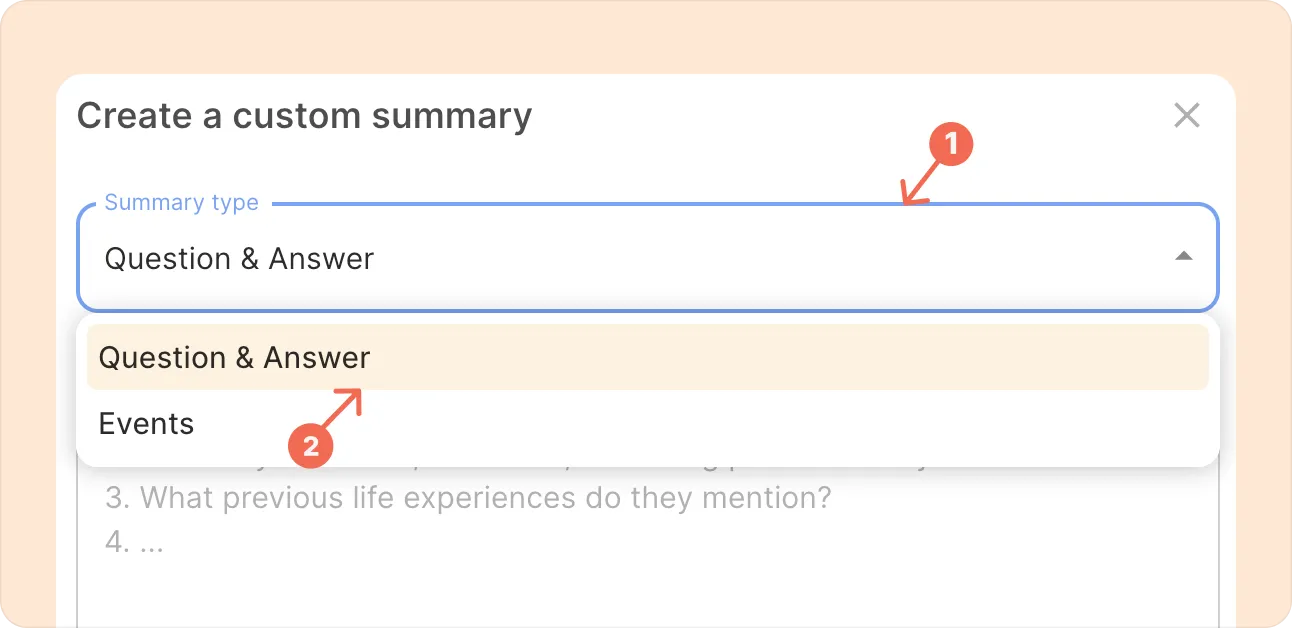Click the red annotation marker numbered 2
Viewport: 1292px width, 628px height.
click(x=311, y=446)
